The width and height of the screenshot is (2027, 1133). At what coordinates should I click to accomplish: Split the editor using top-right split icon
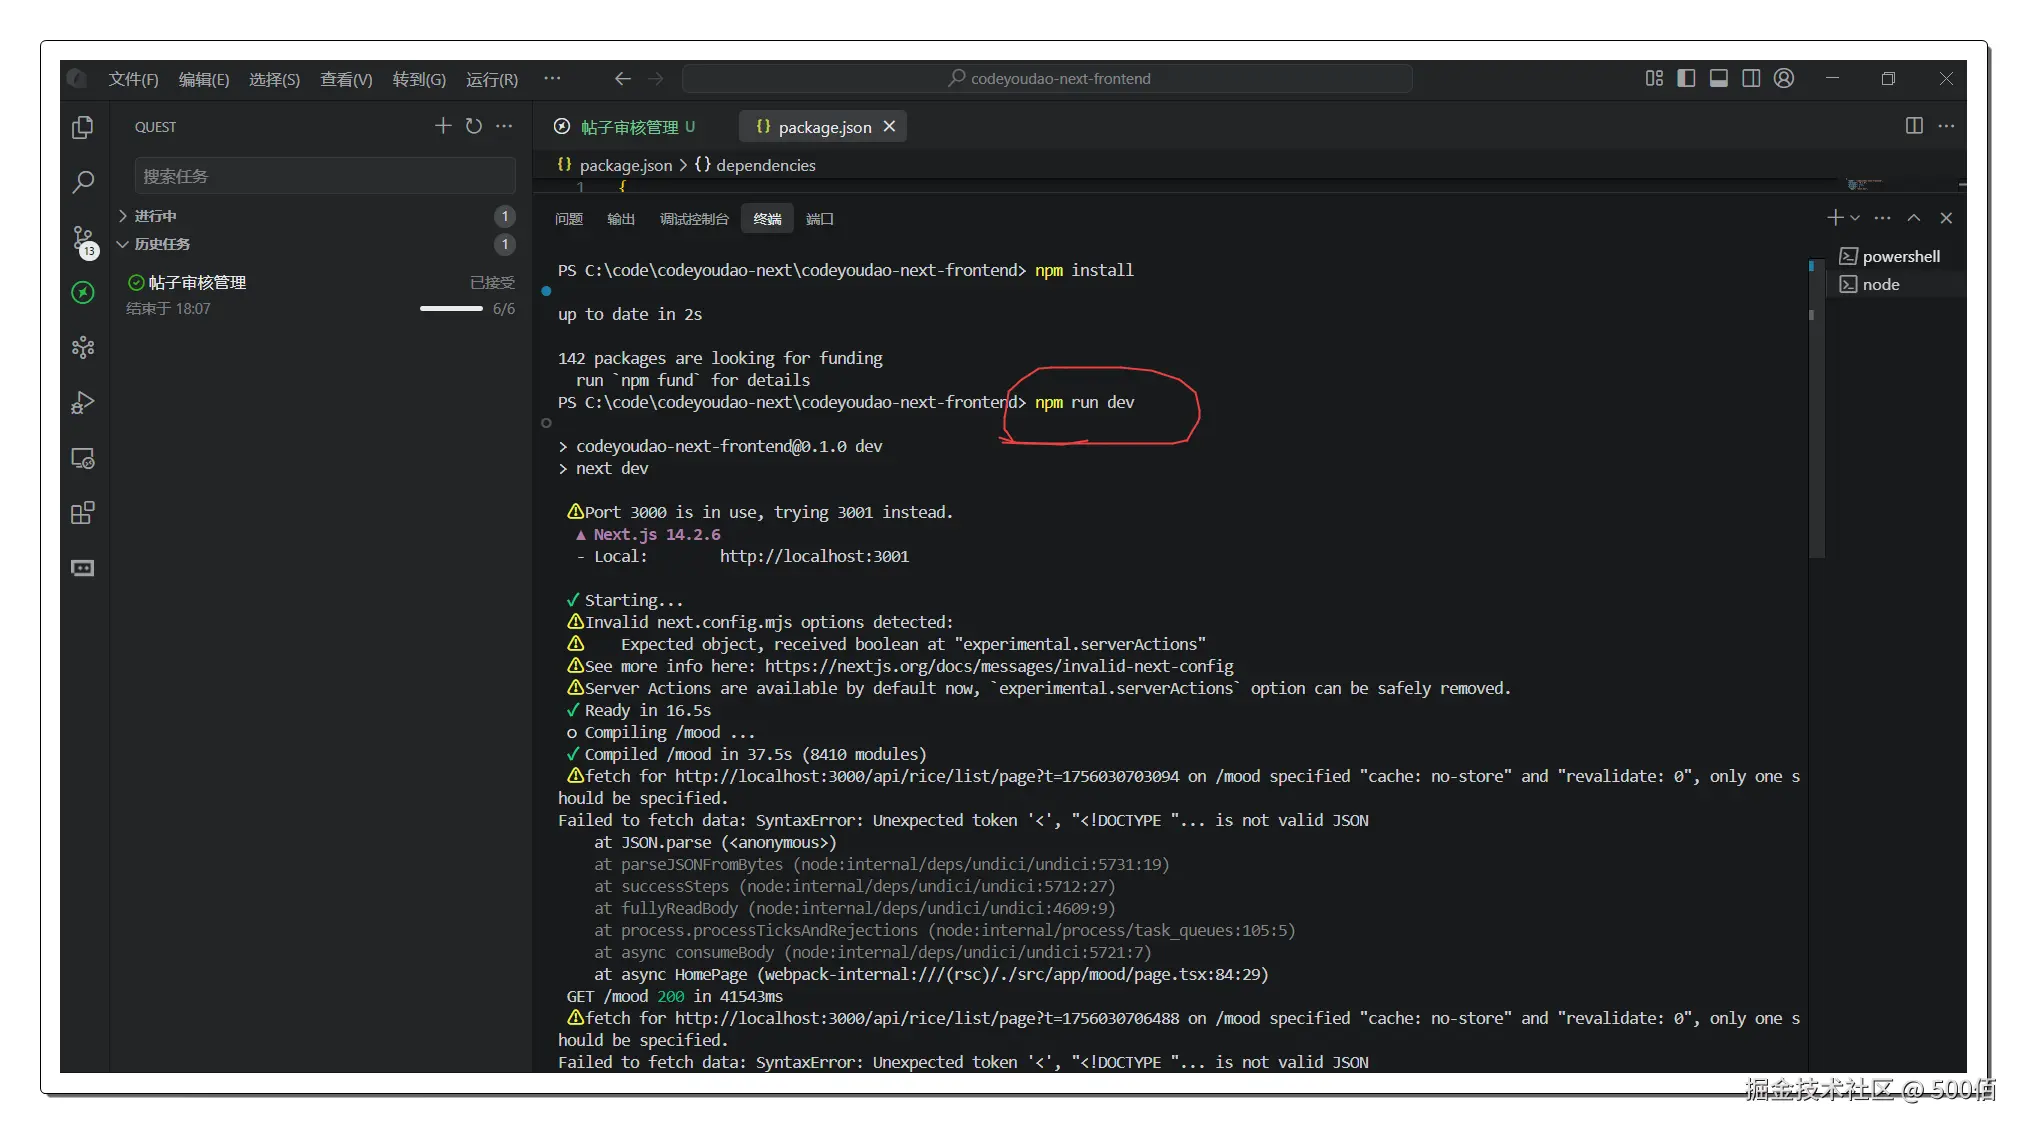(1914, 126)
